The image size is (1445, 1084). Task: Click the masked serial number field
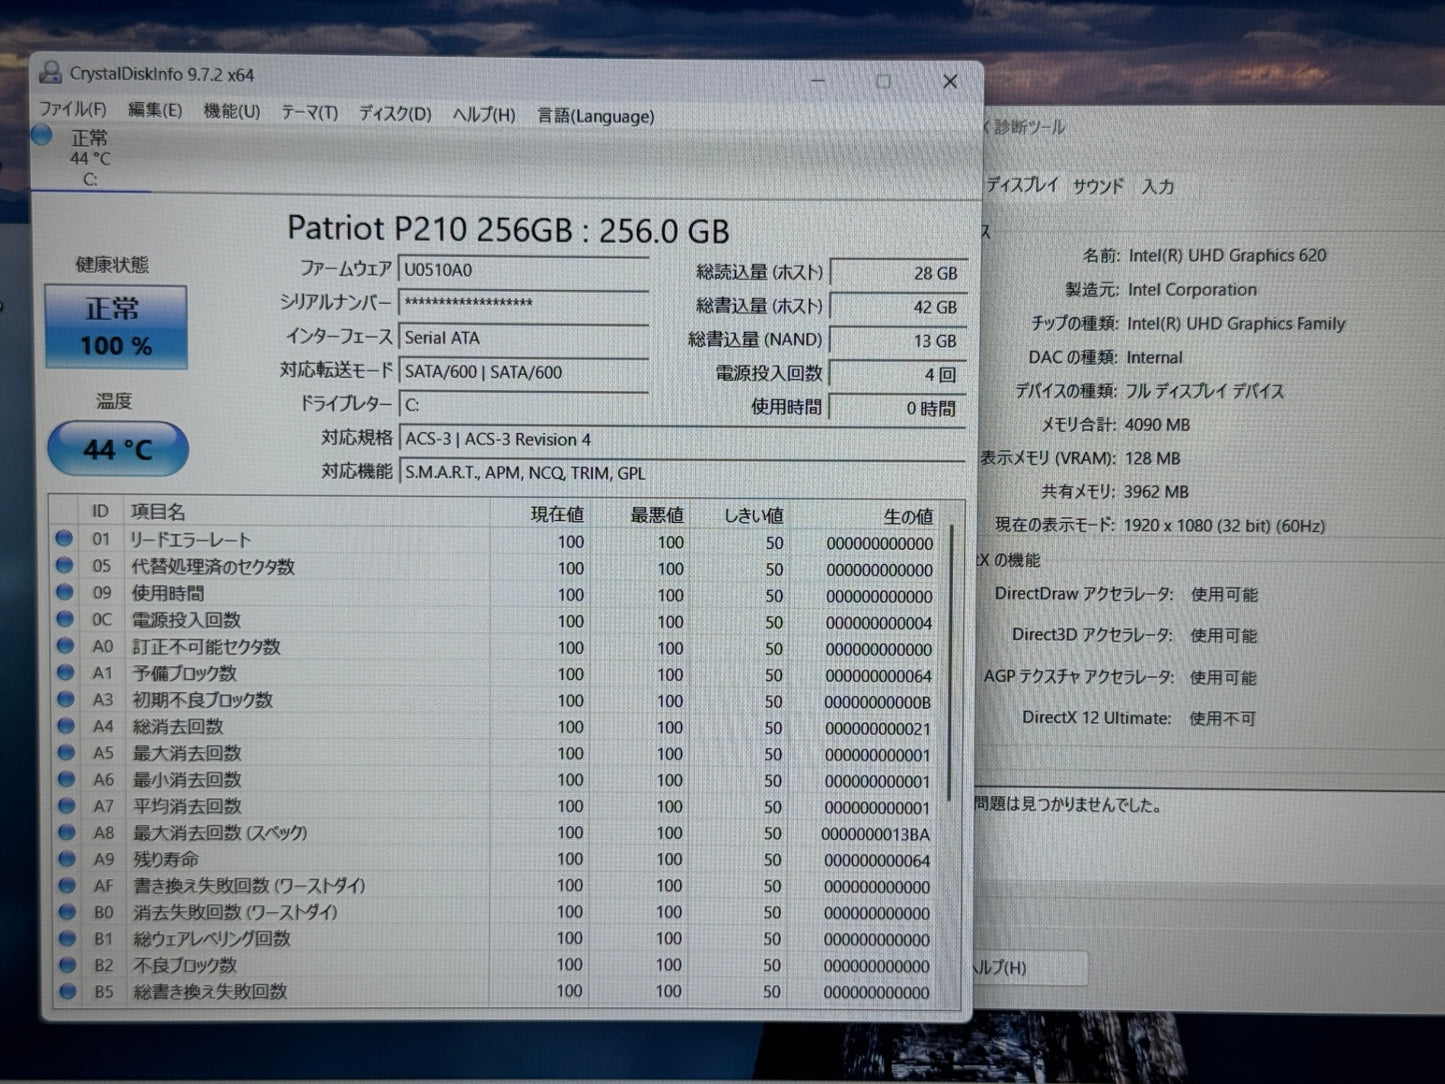pyautogui.click(x=523, y=303)
